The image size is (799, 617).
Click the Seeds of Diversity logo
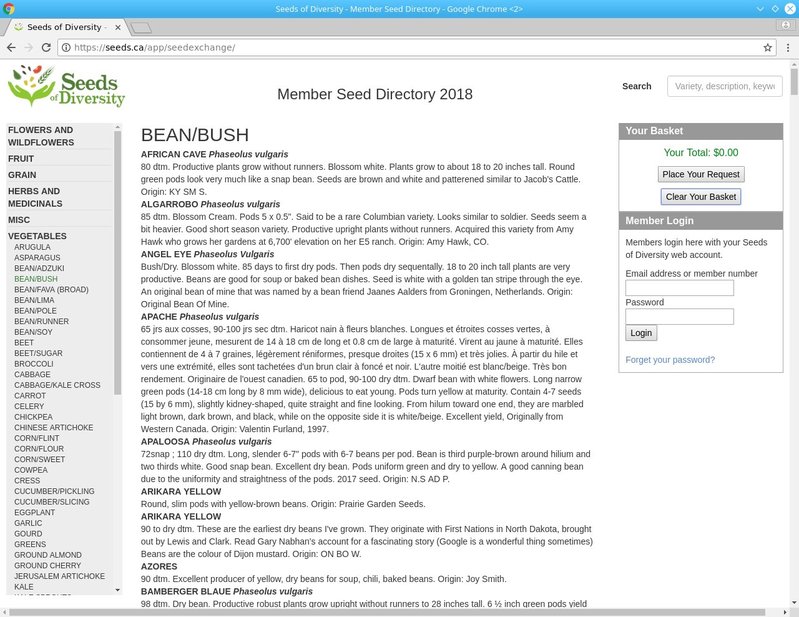click(66, 86)
